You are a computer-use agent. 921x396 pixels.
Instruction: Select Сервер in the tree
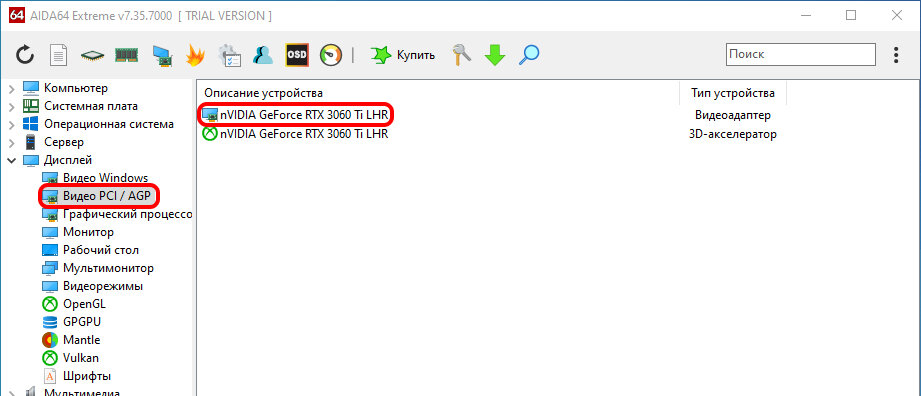[63, 142]
